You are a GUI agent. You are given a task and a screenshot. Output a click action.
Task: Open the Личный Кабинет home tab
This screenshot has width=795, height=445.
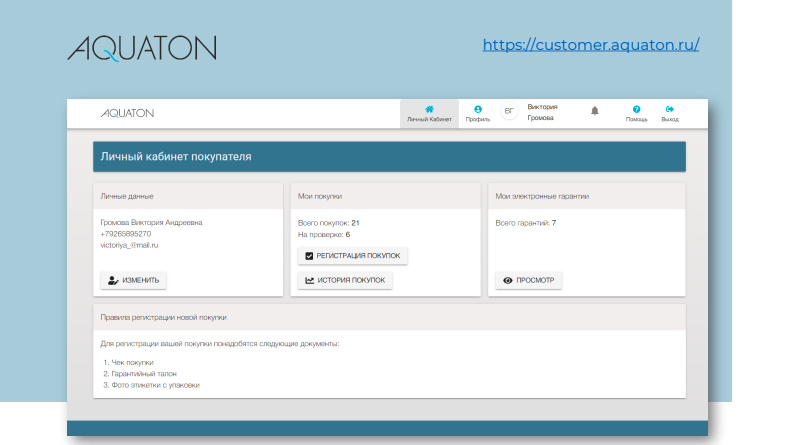tap(429, 114)
